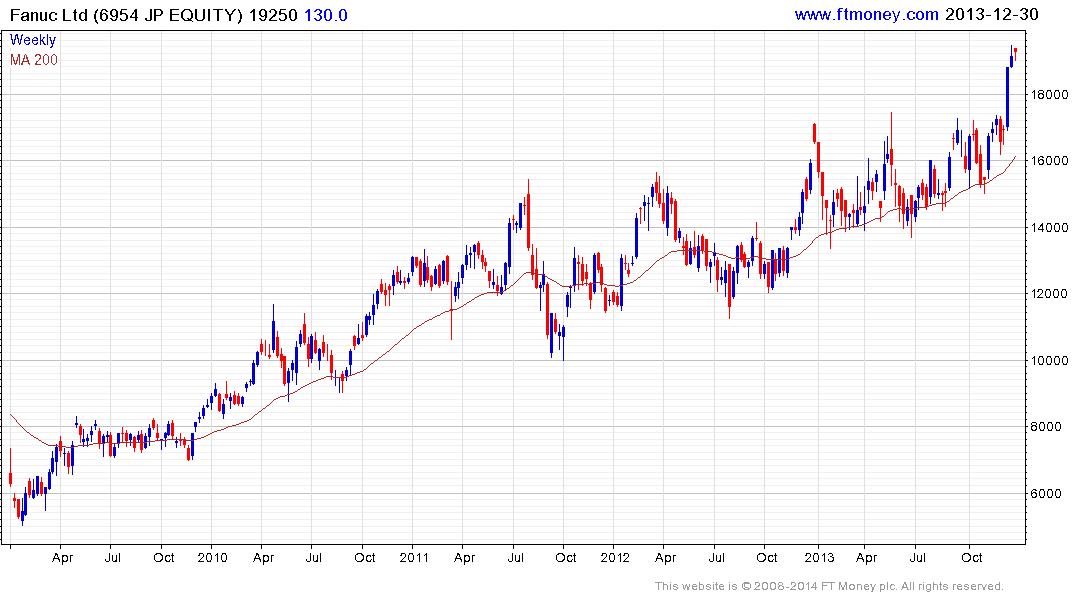Click the FT Money copyright notice

coord(829,586)
